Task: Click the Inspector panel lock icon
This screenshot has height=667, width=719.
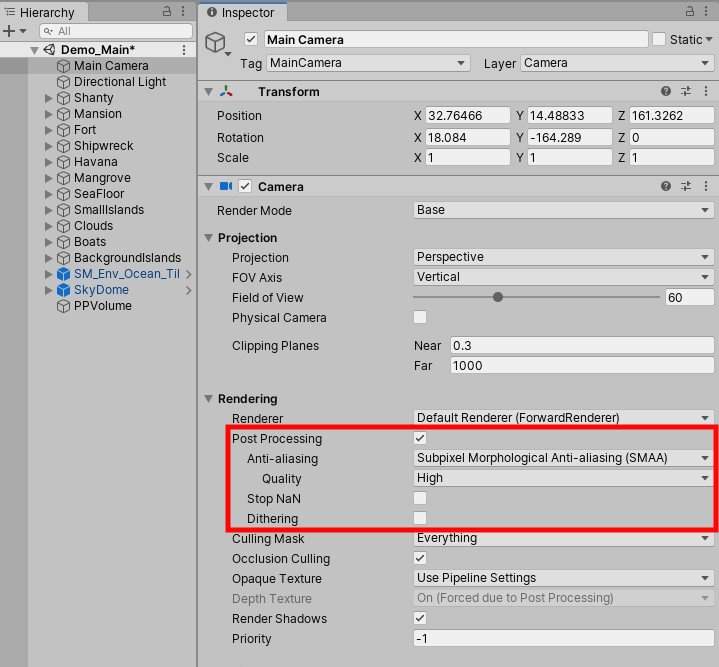Action: click(690, 11)
